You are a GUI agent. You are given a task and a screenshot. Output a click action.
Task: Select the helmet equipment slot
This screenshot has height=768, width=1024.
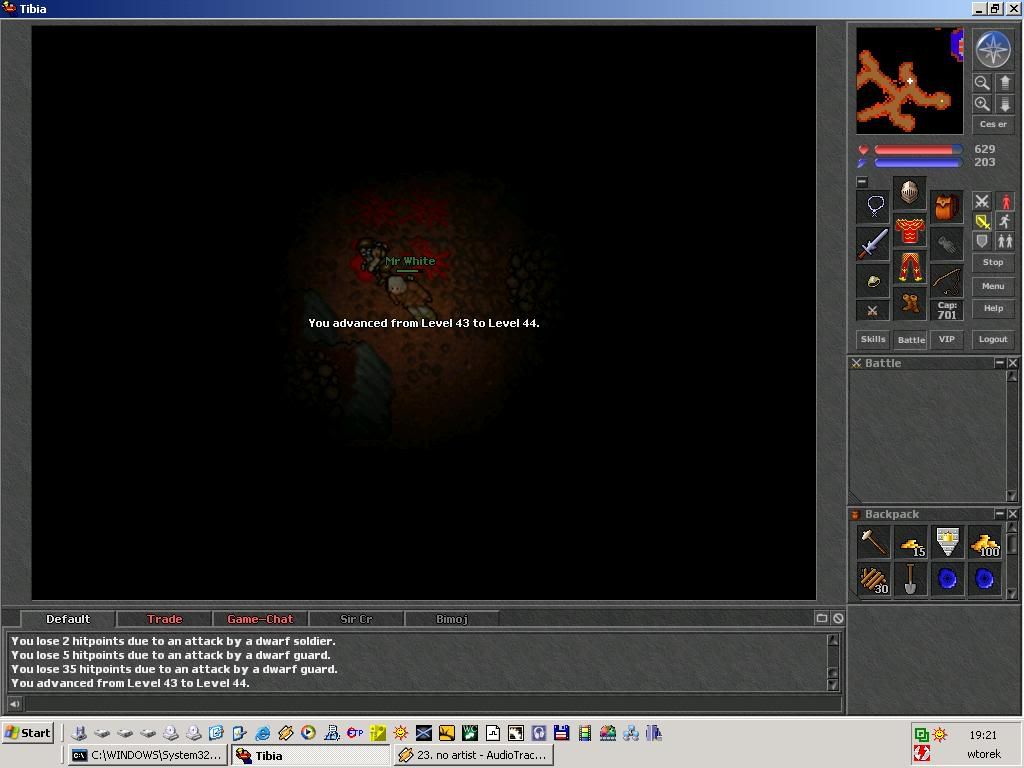coord(910,192)
